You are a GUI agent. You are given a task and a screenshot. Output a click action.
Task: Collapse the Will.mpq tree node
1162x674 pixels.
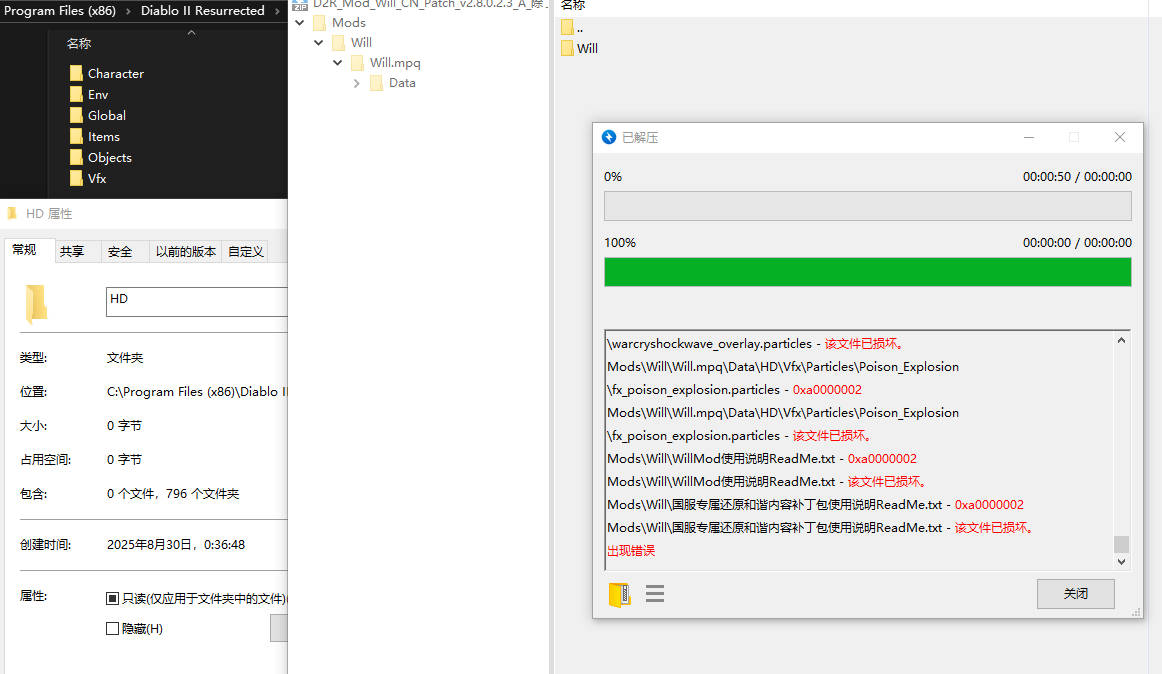point(338,63)
